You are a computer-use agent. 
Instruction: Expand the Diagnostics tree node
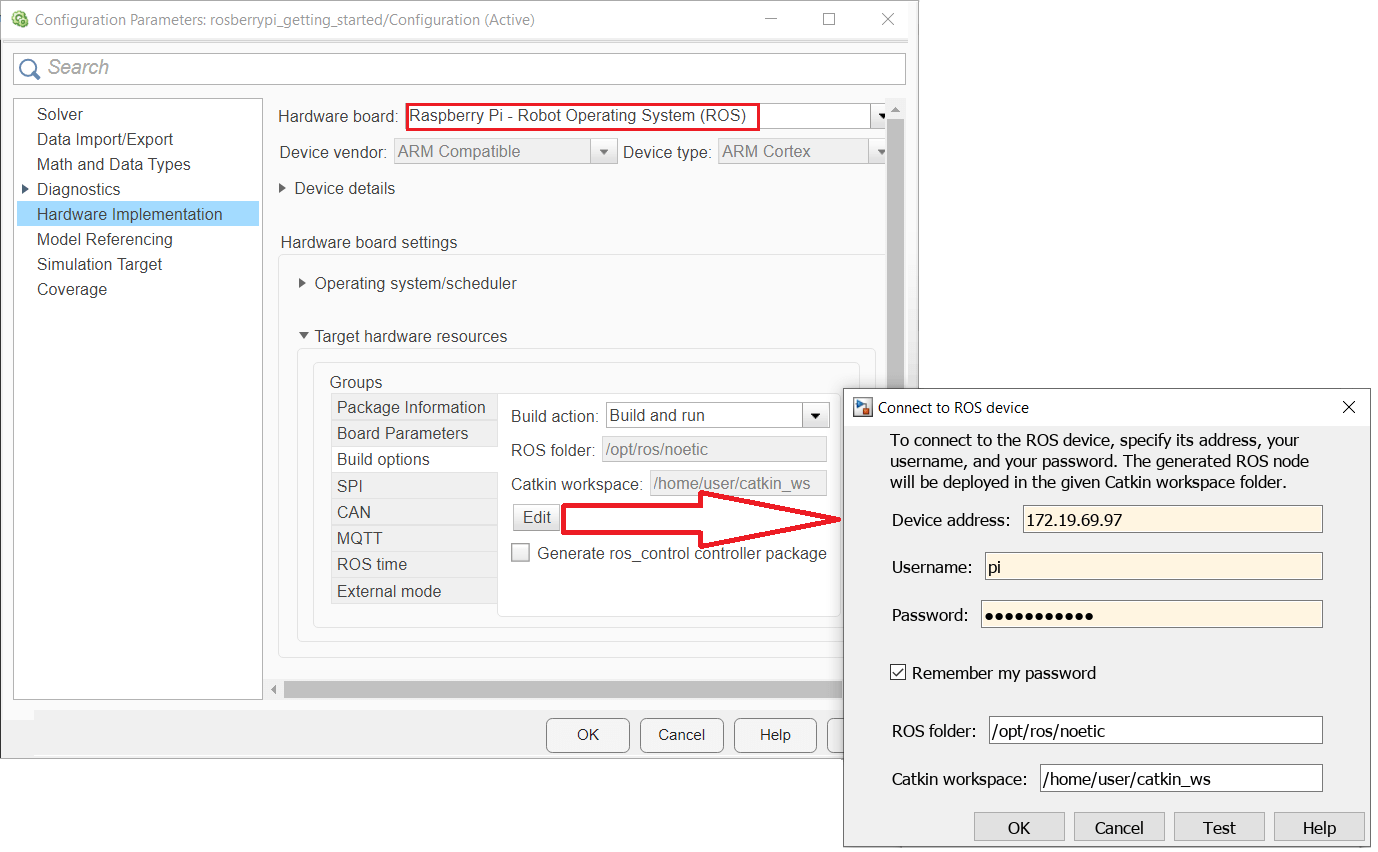[x=26, y=189]
